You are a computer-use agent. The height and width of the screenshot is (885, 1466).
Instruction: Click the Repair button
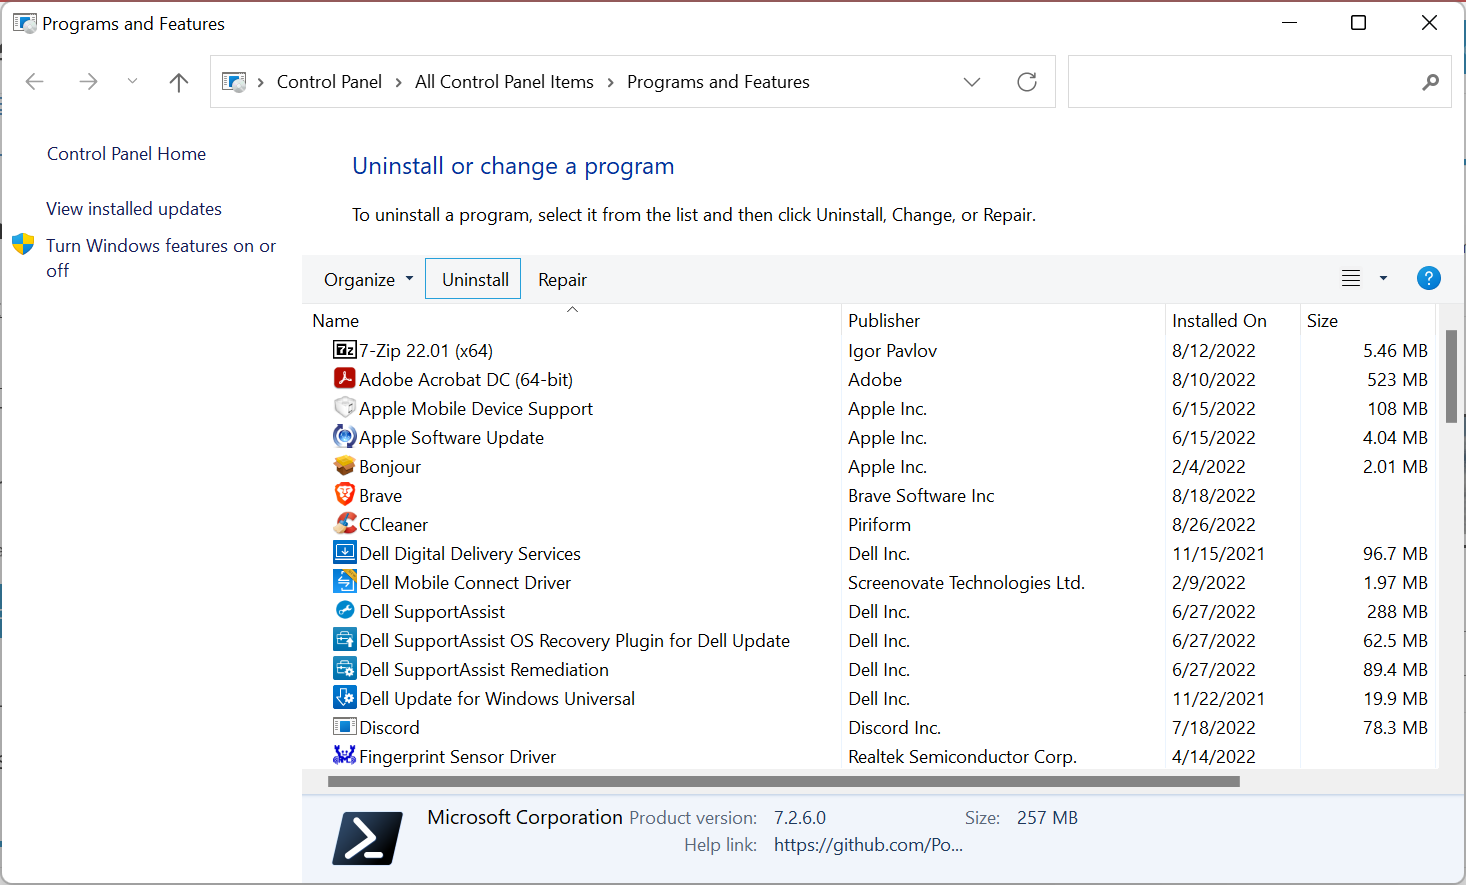562,280
